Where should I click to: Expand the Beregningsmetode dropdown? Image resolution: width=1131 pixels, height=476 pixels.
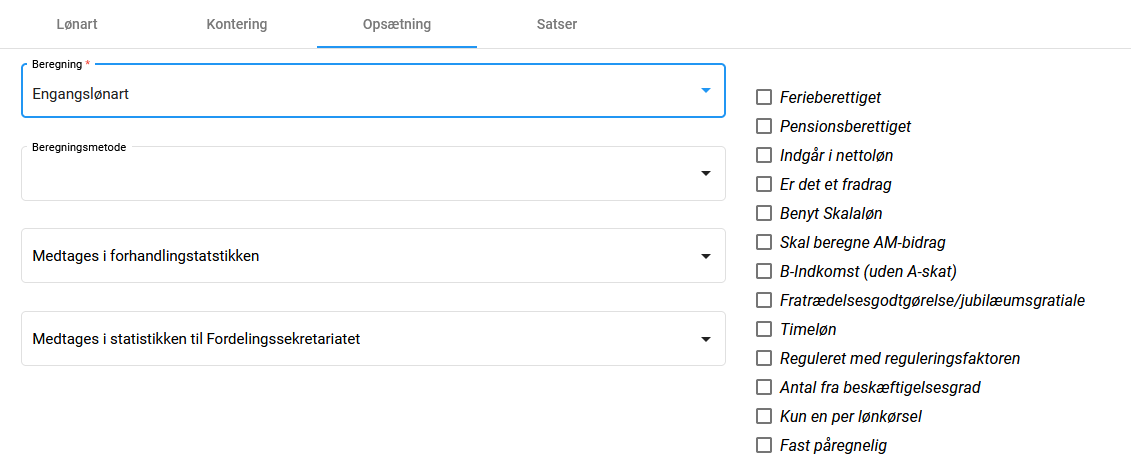point(372,174)
